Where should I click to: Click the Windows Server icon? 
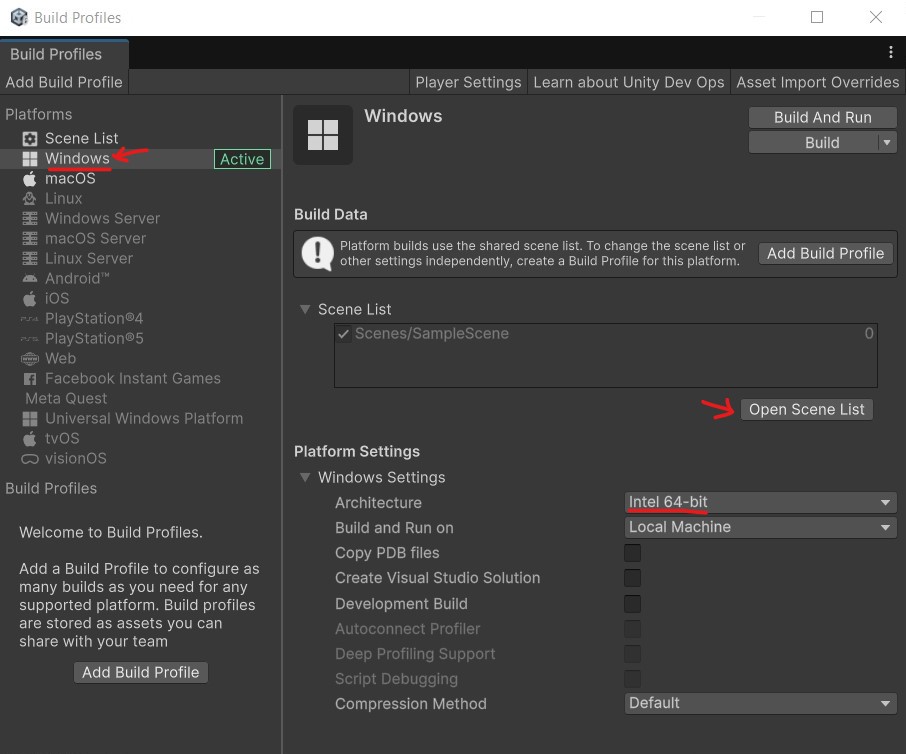point(29,218)
